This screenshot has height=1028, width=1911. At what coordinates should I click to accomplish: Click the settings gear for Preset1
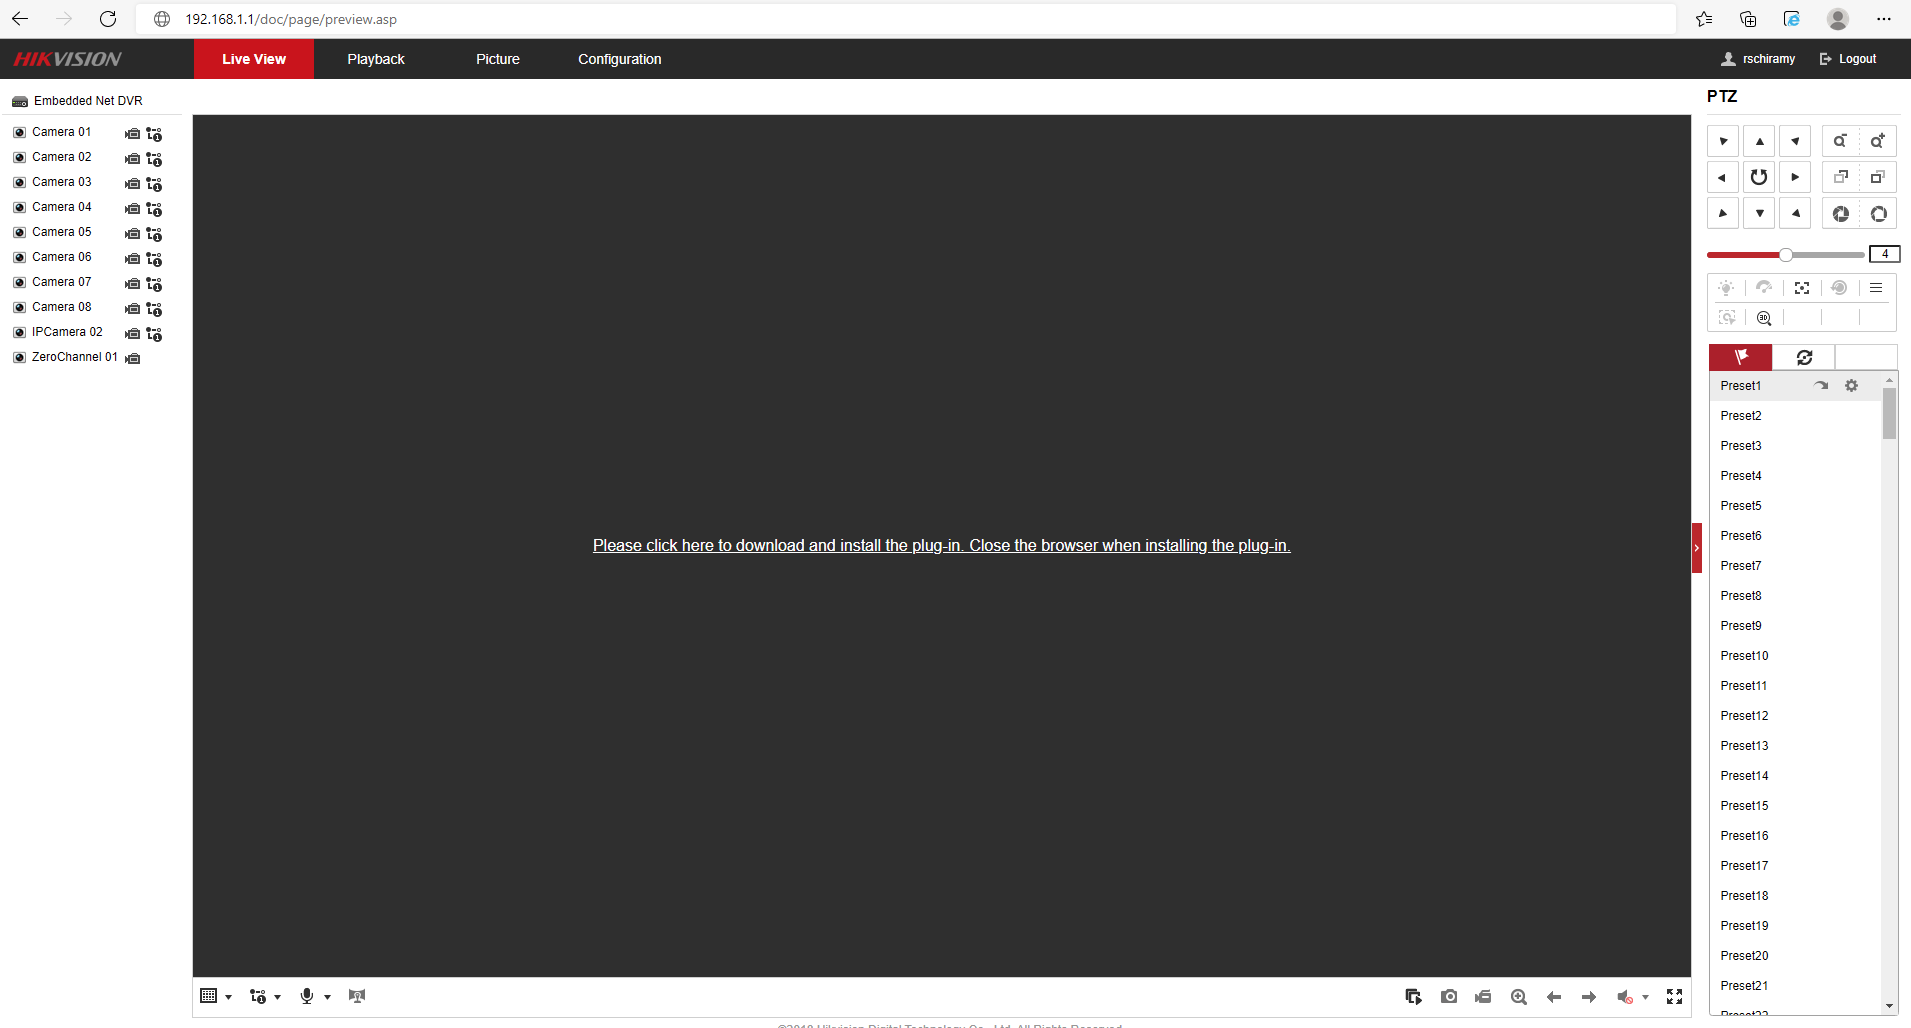point(1851,386)
